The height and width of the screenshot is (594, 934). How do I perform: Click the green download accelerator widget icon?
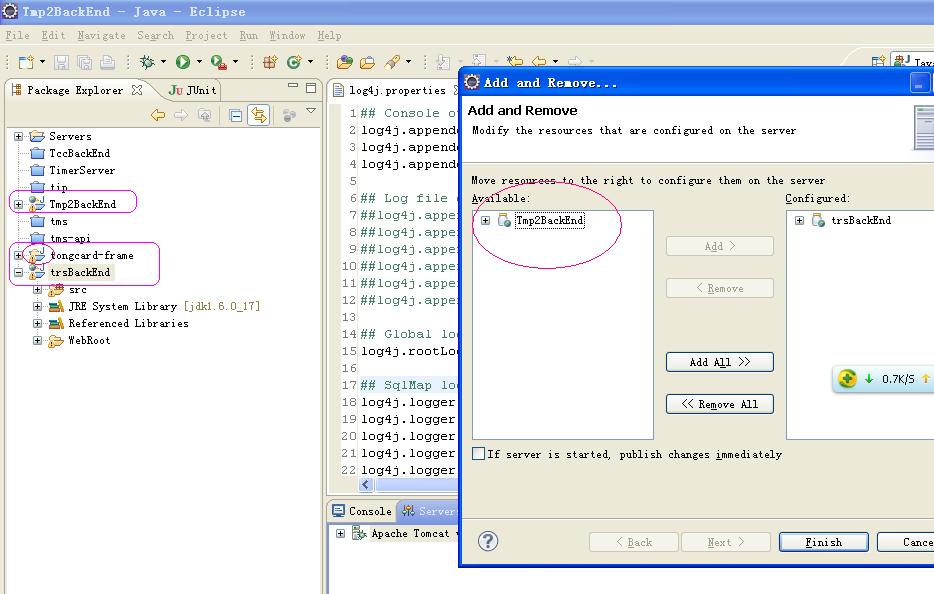(x=847, y=378)
